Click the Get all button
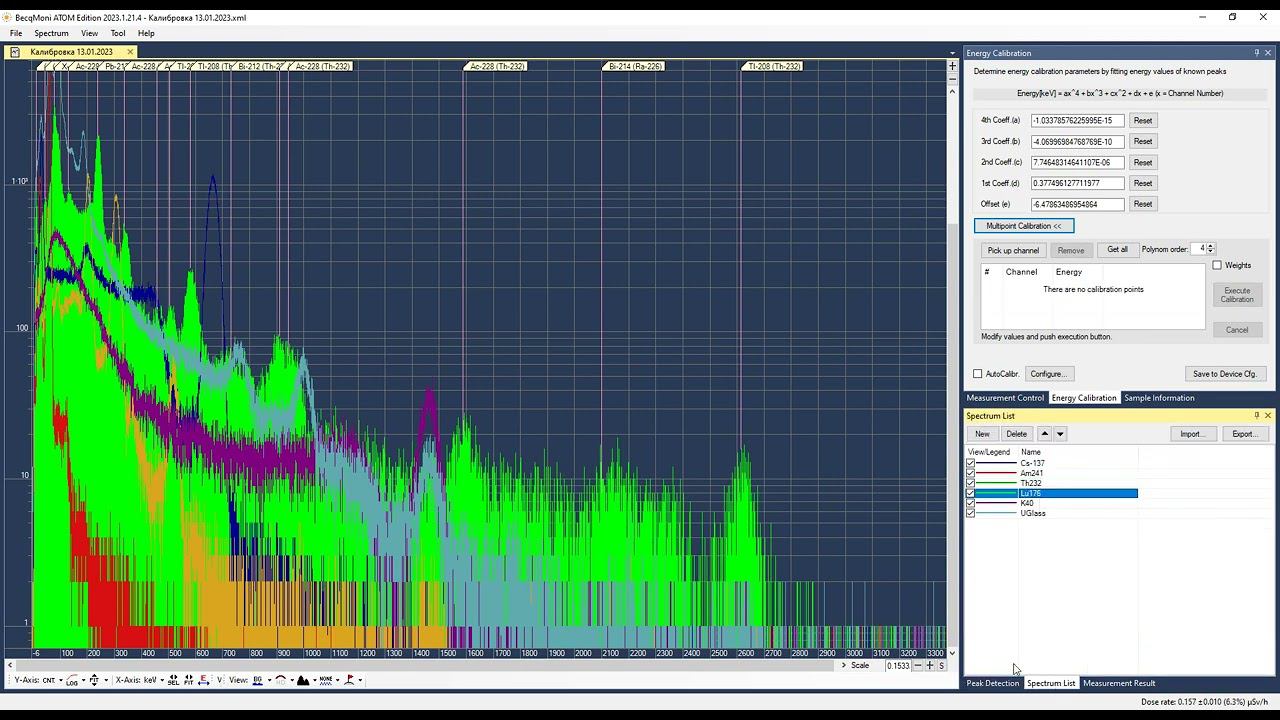 tap(1117, 250)
